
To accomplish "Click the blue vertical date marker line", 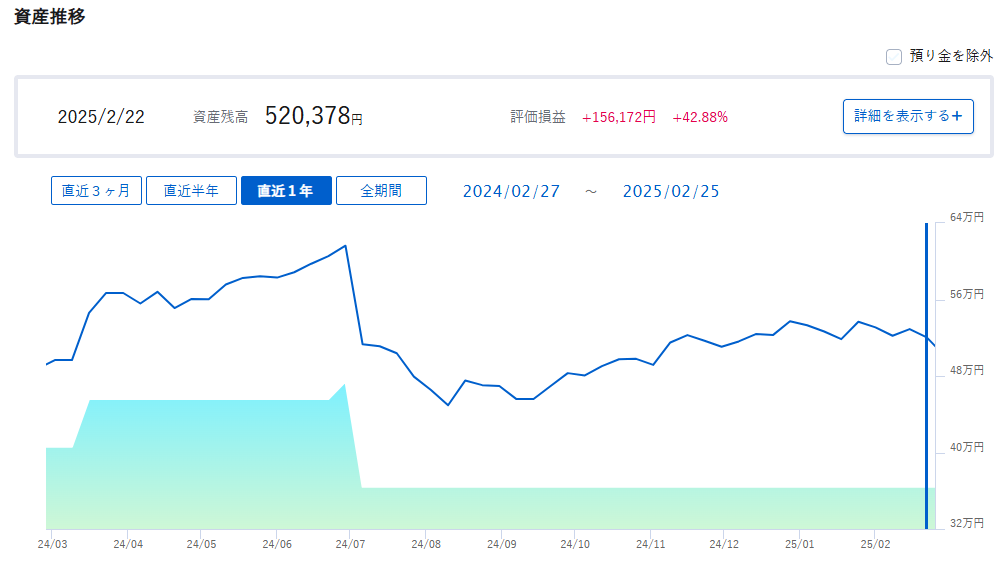I will pos(926,375).
